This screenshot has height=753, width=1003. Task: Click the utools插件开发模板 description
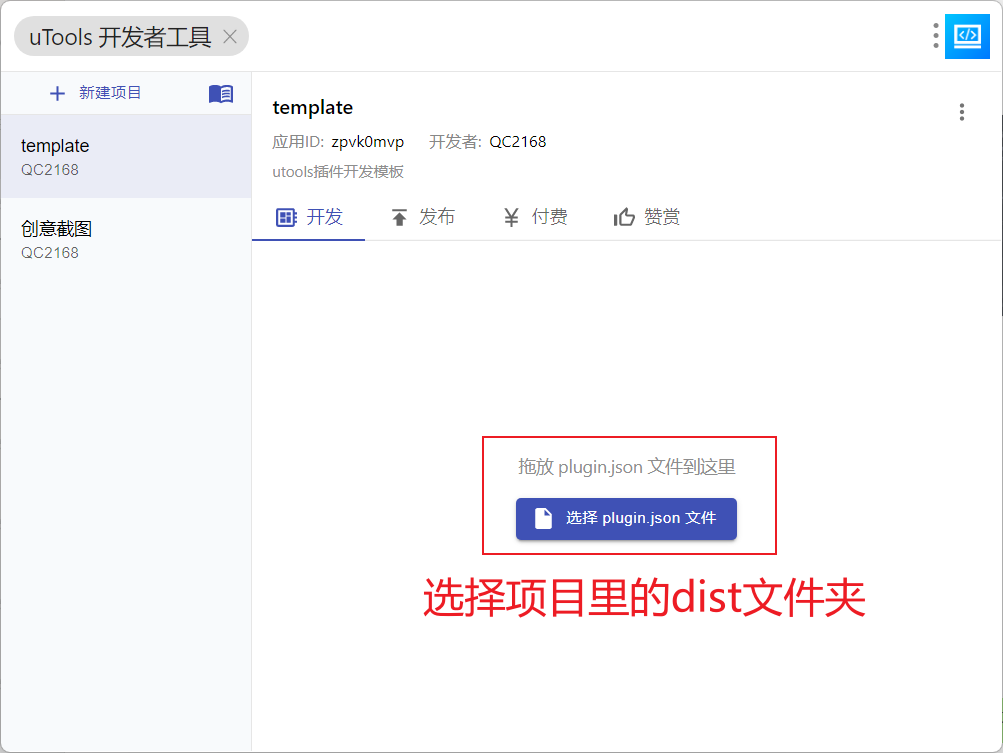338,172
